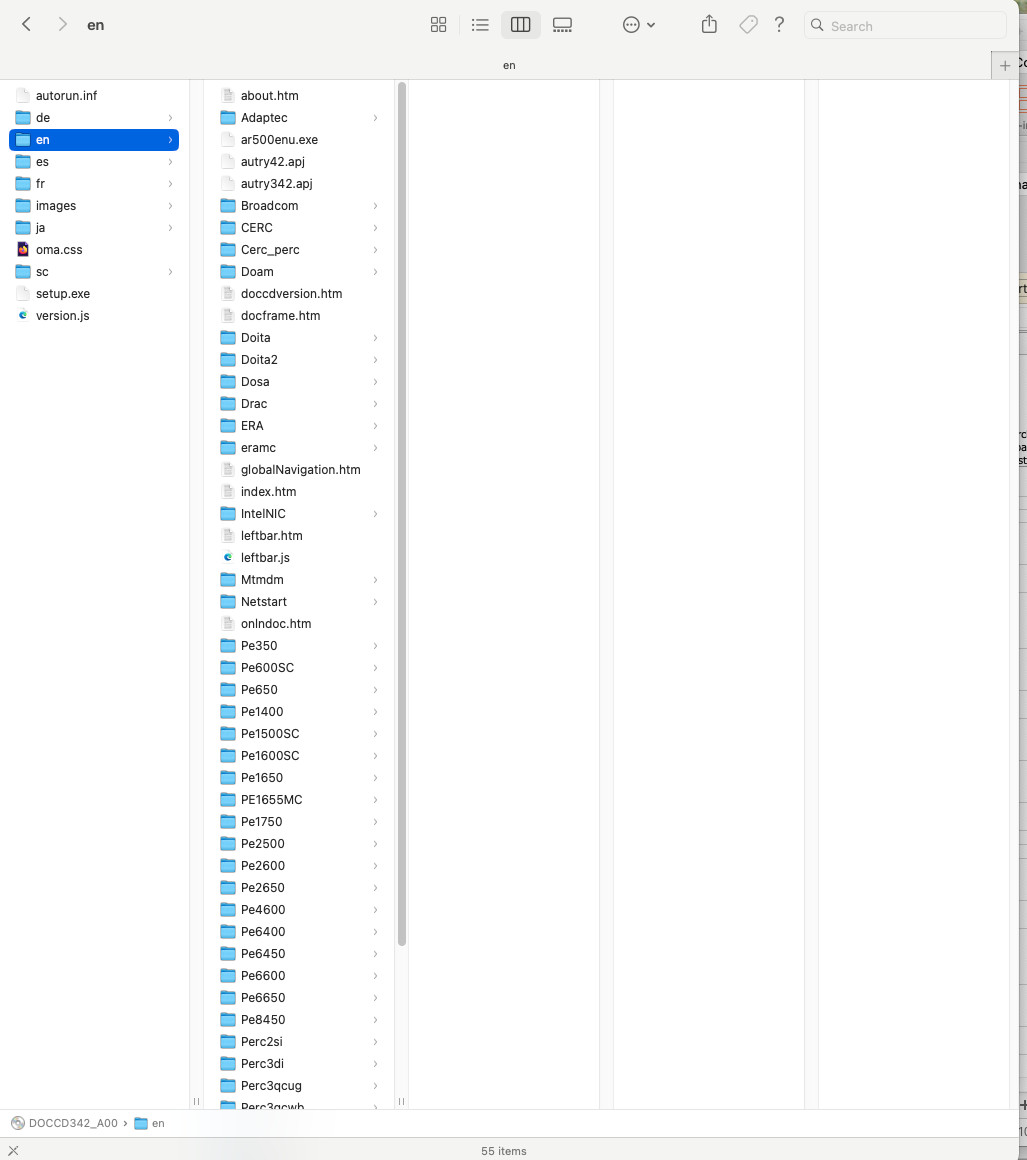Select the version.js file icon
Screen dimensions: 1027x1160
tap(23, 315)
